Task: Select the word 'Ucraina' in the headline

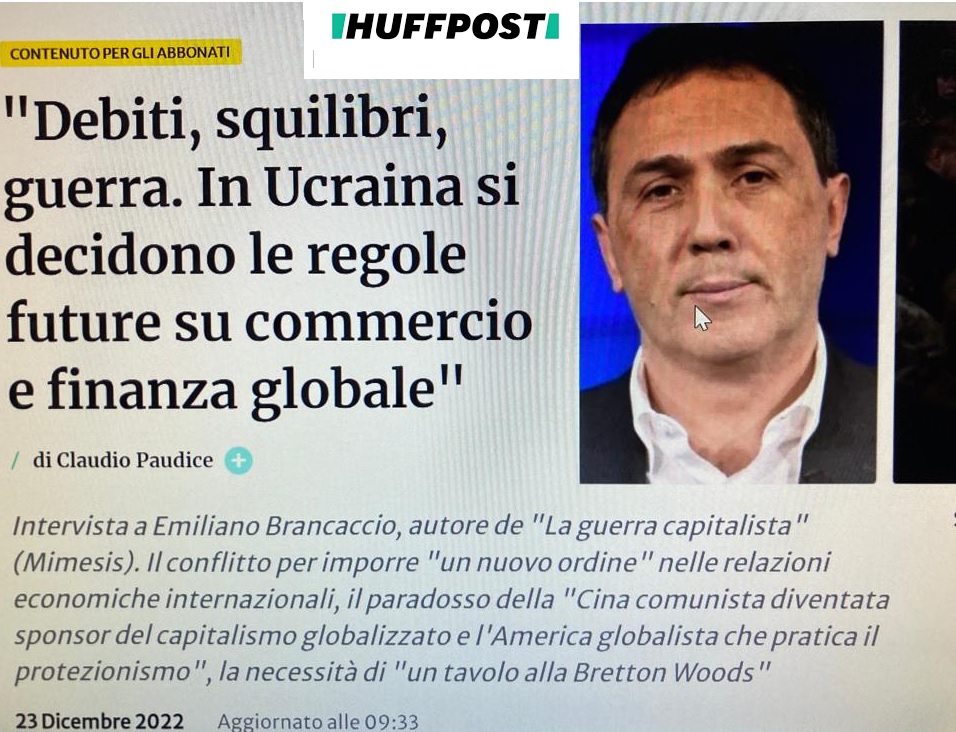Action: 363,187
